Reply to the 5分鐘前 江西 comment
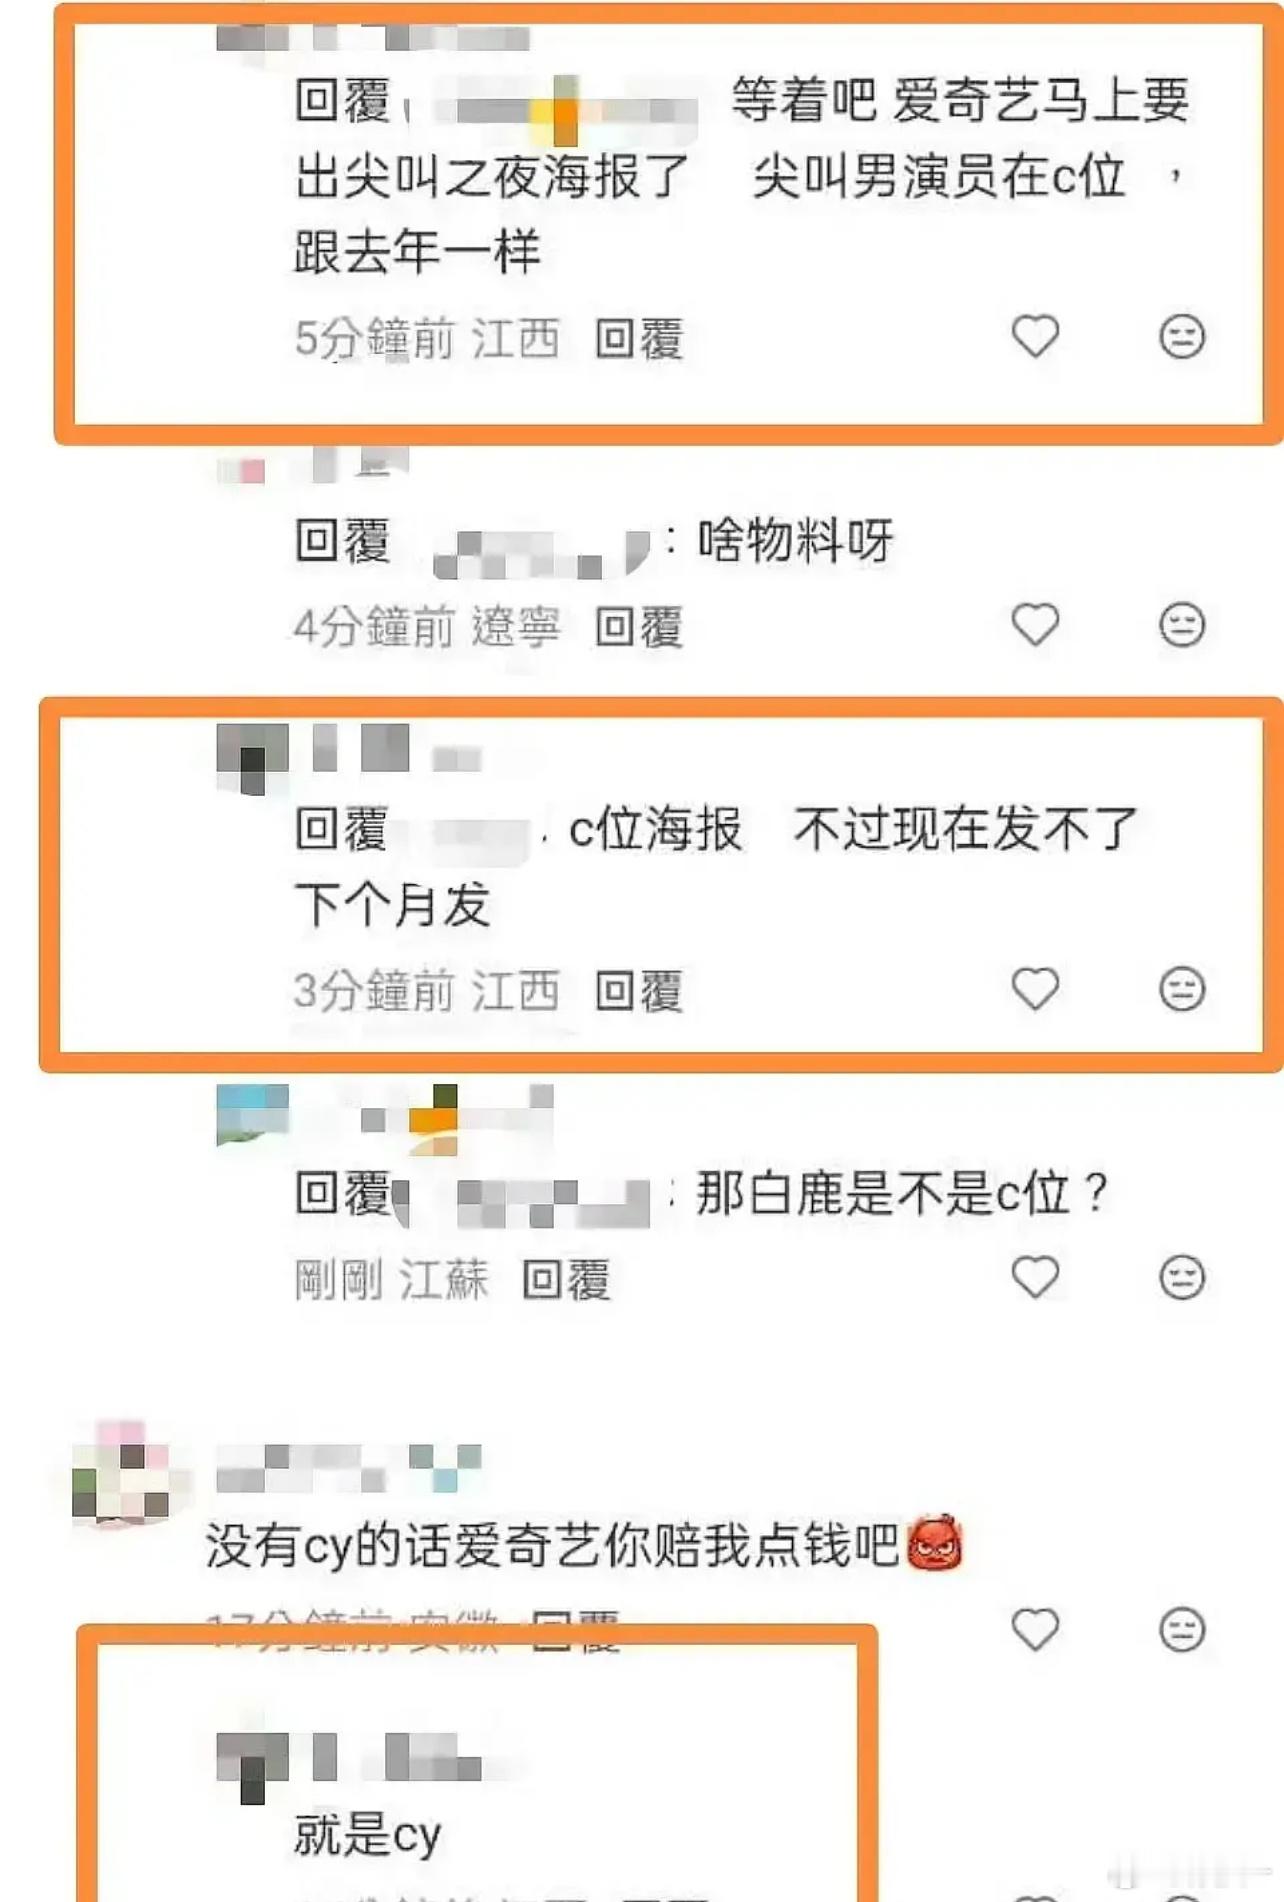The image size is (1284, 1902). click(x=639, y=339)
